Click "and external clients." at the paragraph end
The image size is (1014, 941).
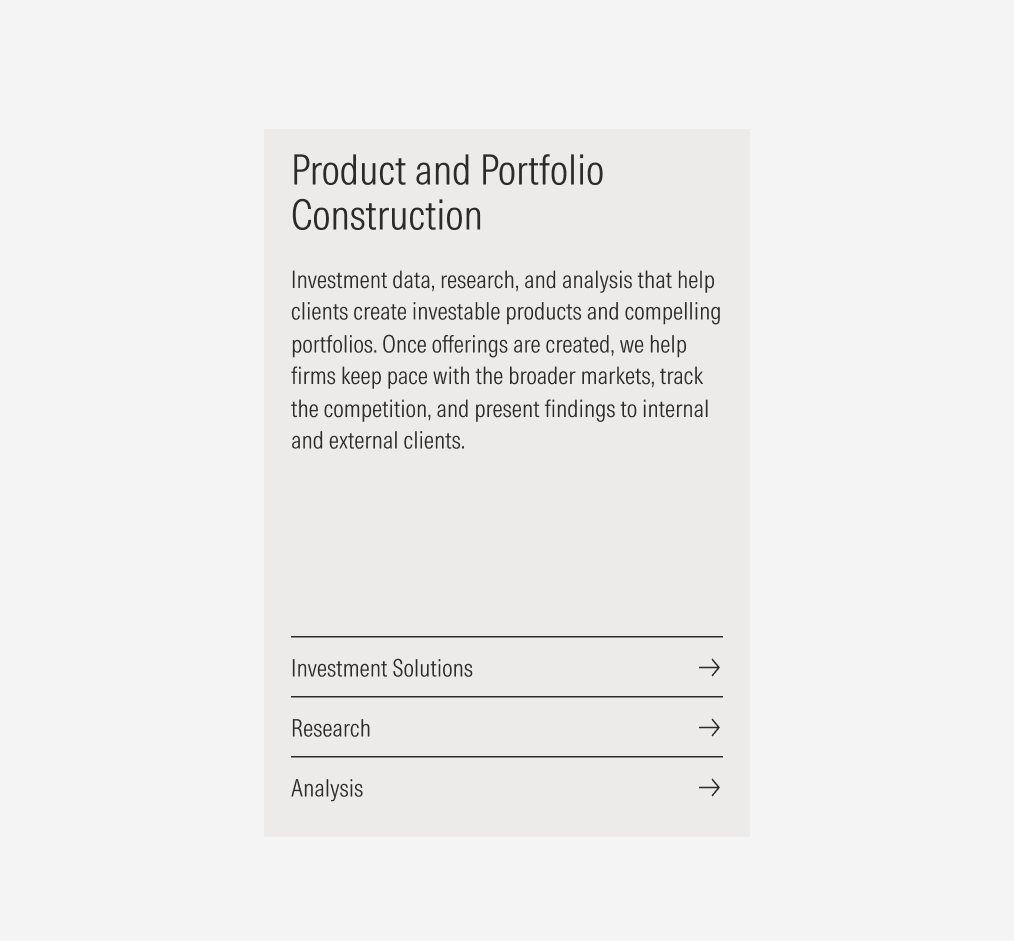378,441
